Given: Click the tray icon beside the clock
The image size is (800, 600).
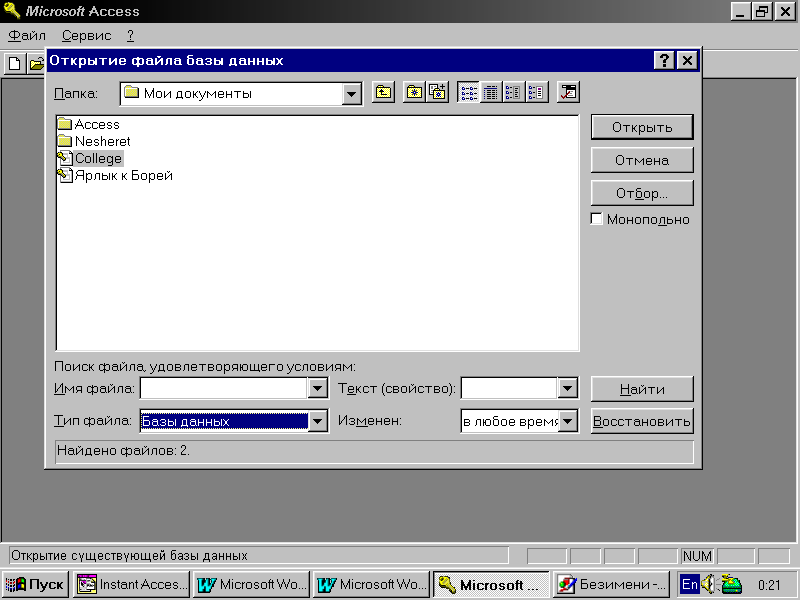Looking at the screenshot, I should 732,584.
